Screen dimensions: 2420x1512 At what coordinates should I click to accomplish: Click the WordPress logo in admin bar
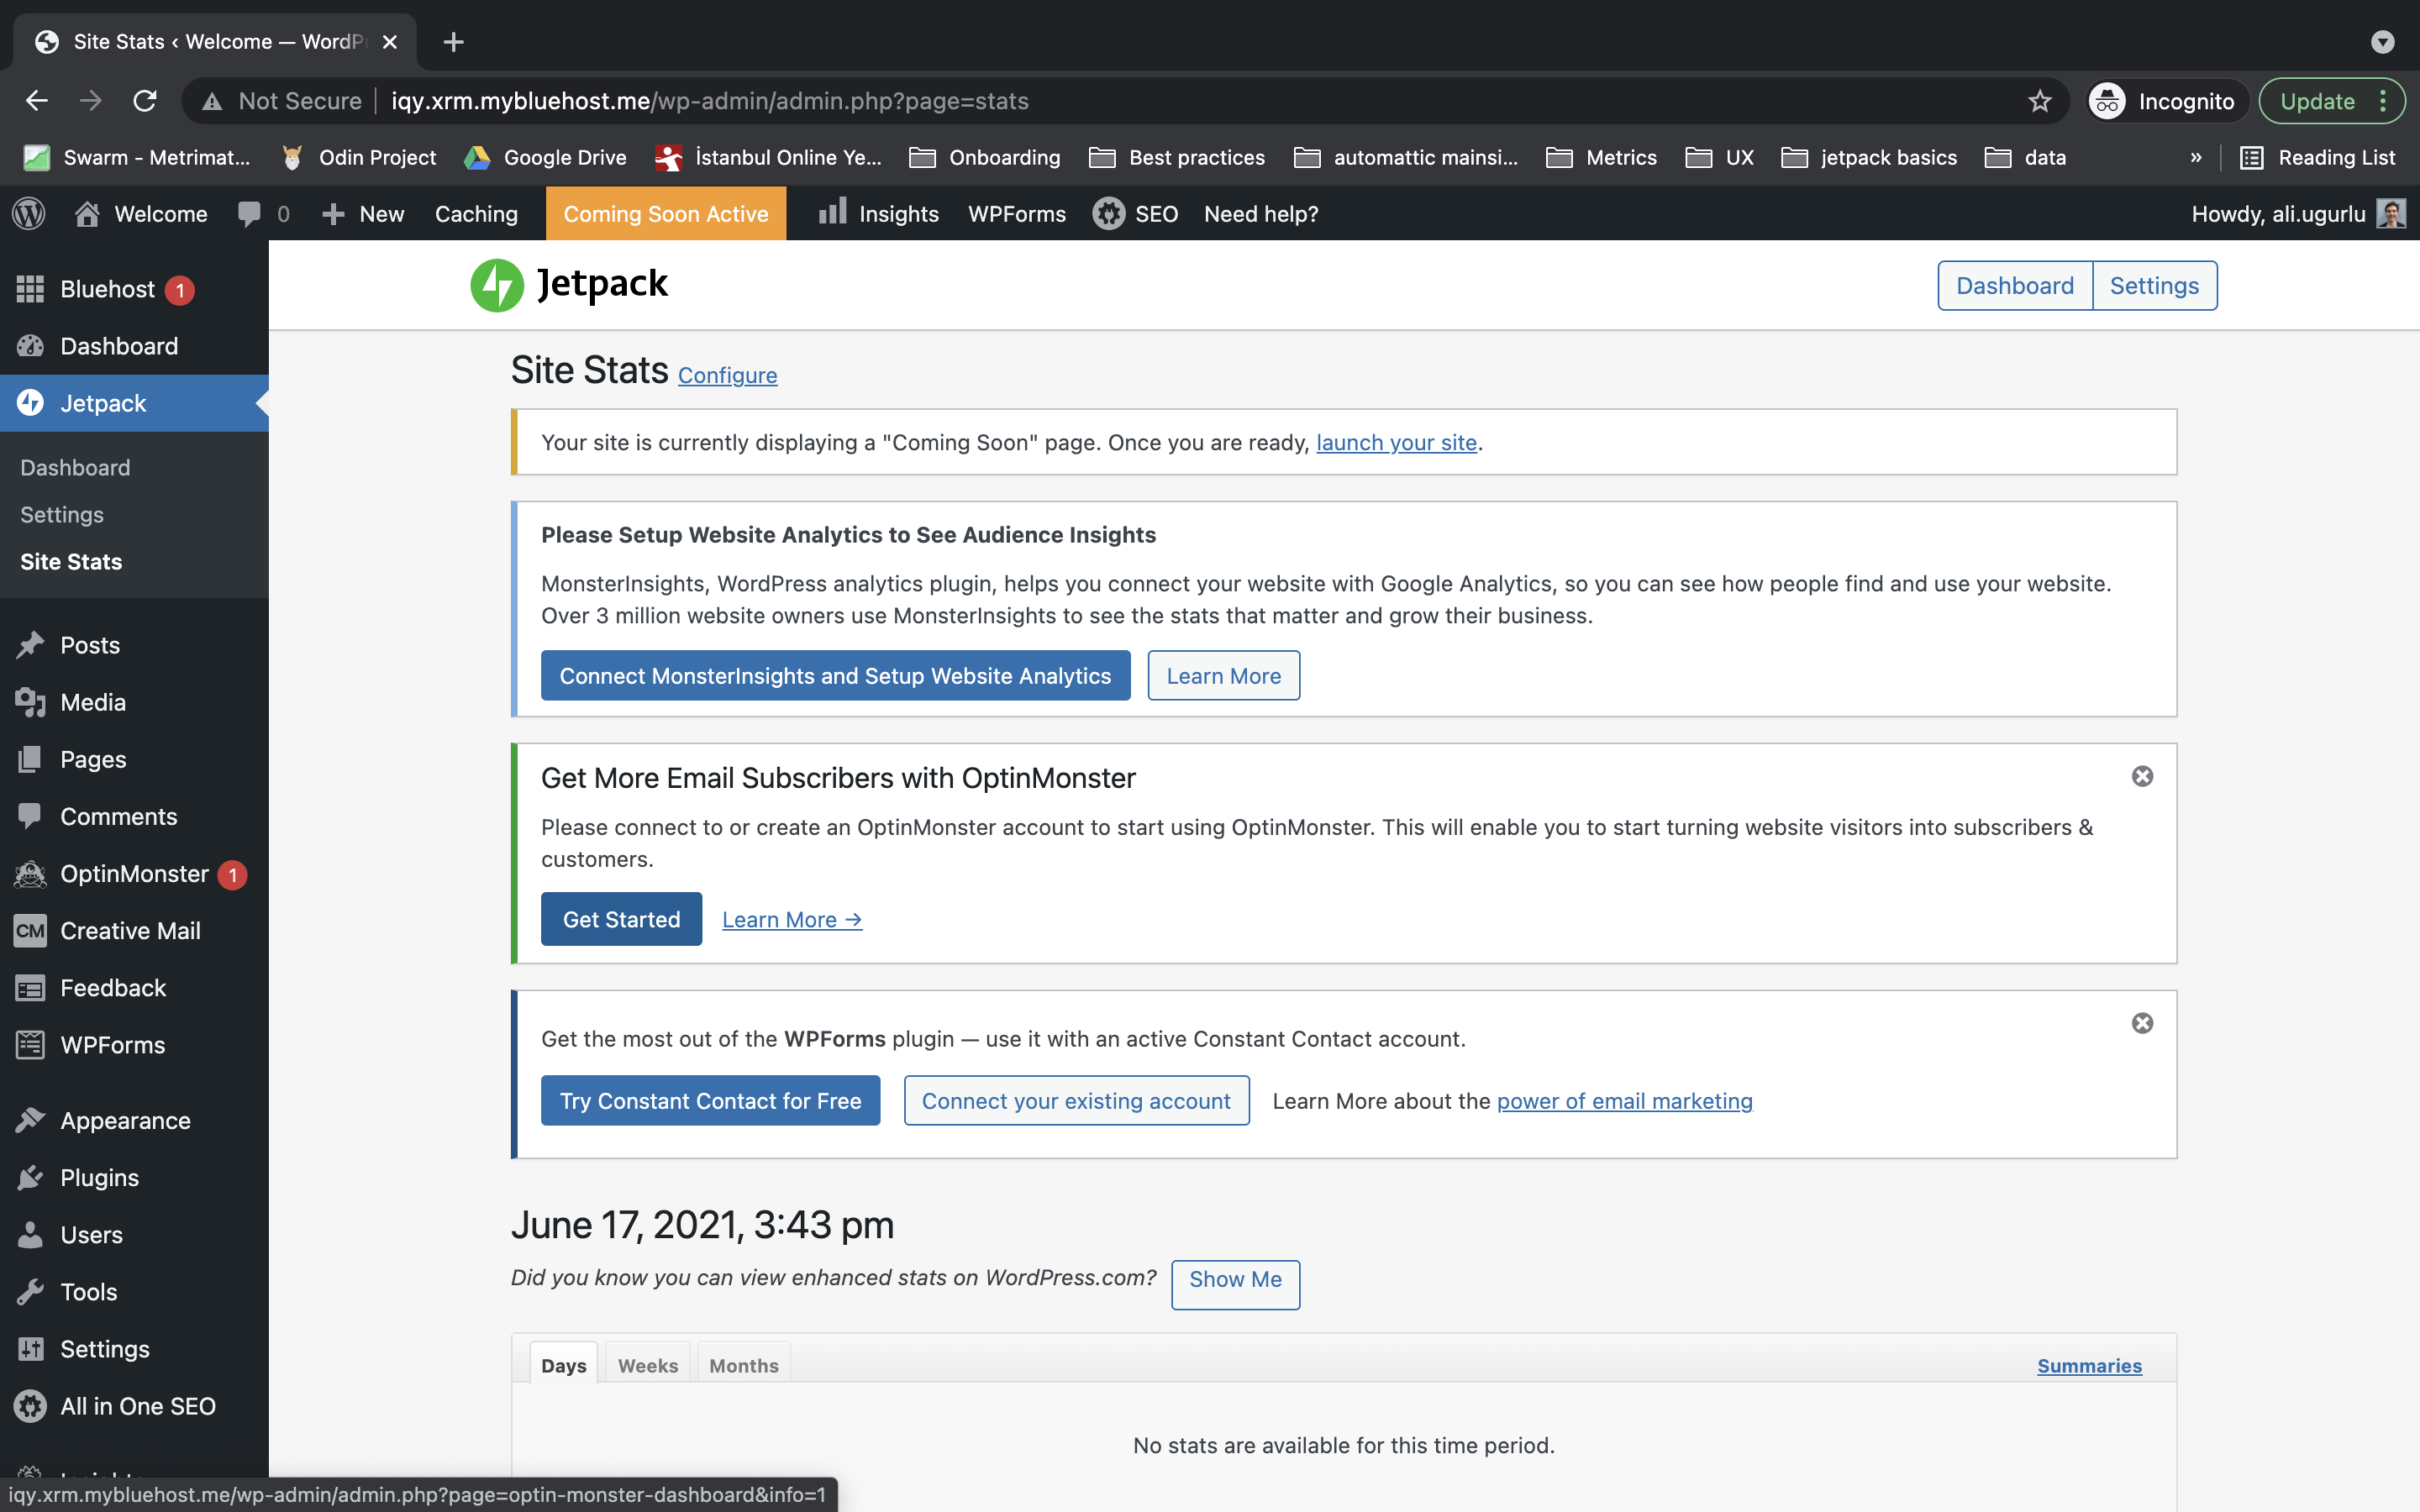pyautogui.click(x=29, y=214)
